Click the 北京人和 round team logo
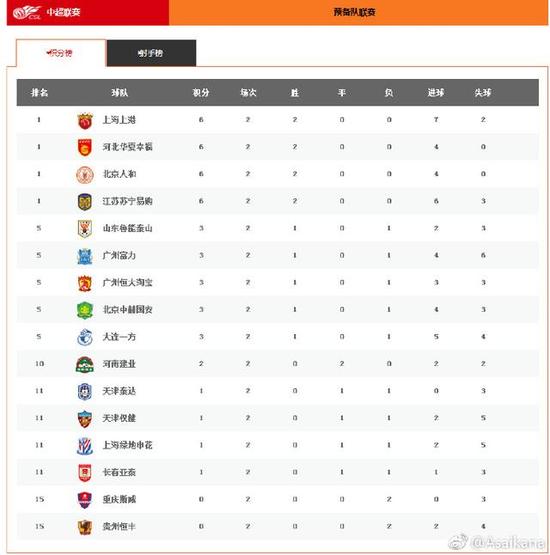The height and width of the screenshot is (555, 550). pos(85,174)
